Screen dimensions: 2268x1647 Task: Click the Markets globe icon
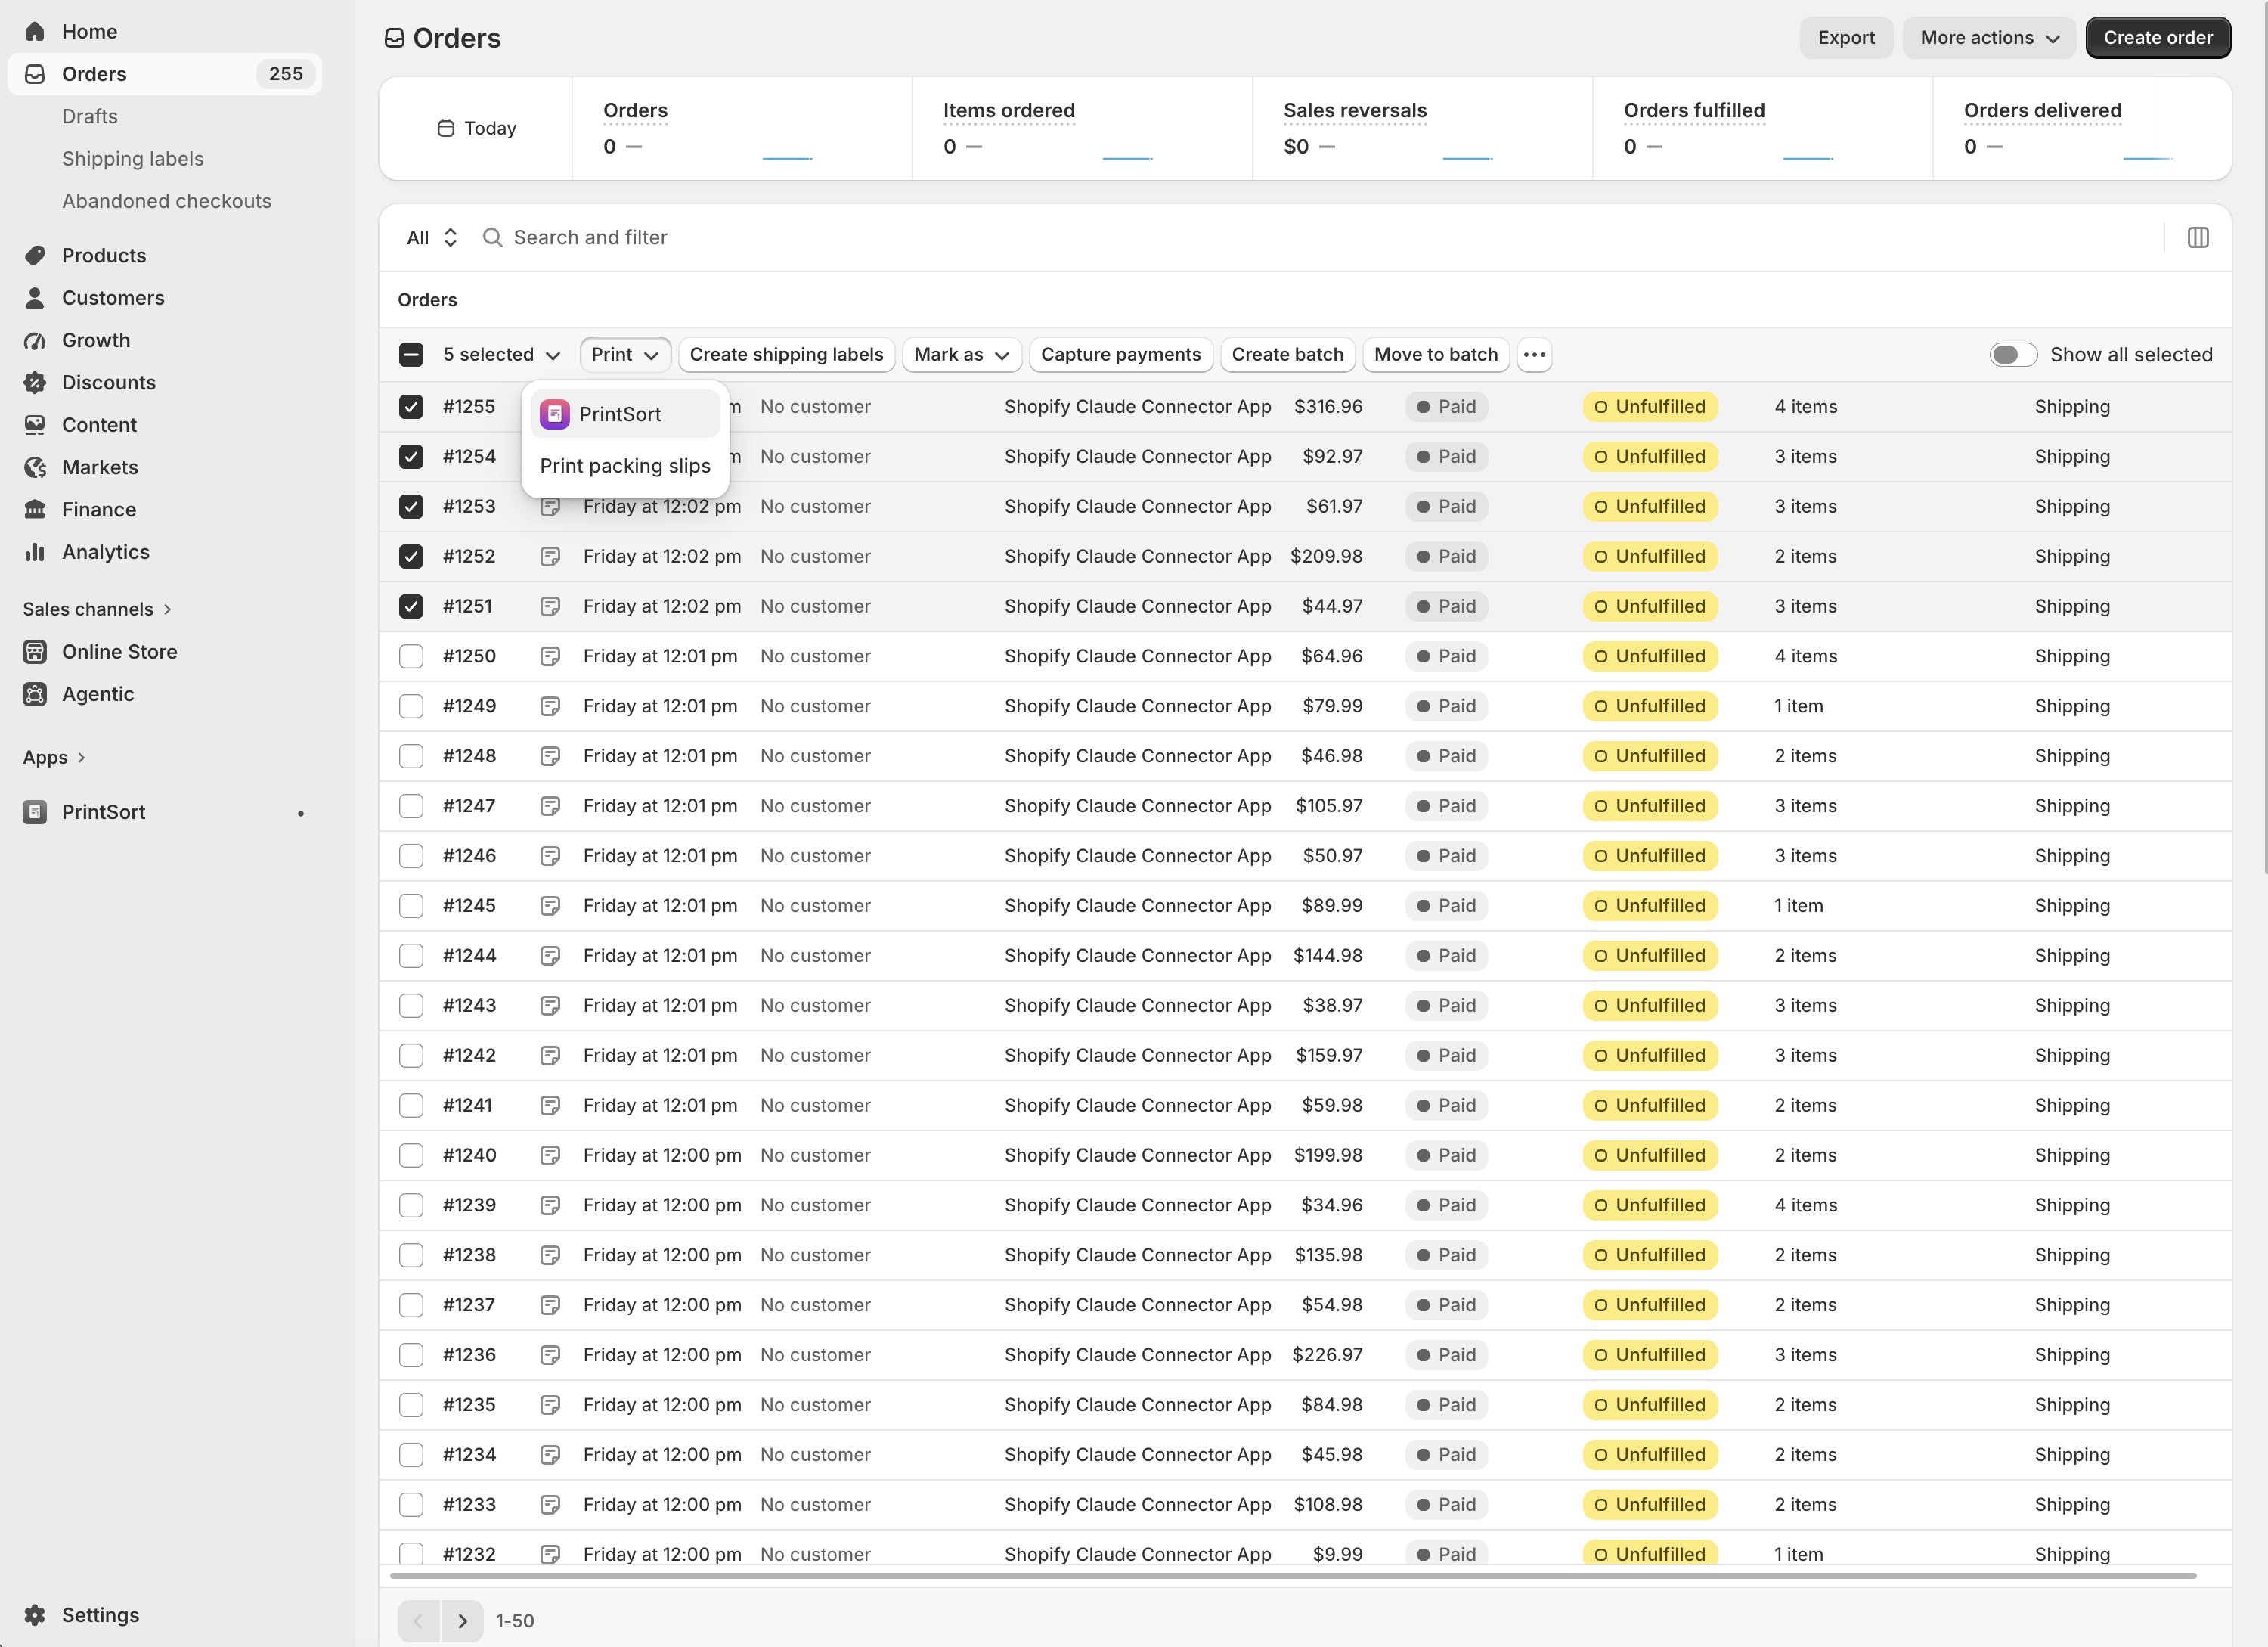point(35,467)
